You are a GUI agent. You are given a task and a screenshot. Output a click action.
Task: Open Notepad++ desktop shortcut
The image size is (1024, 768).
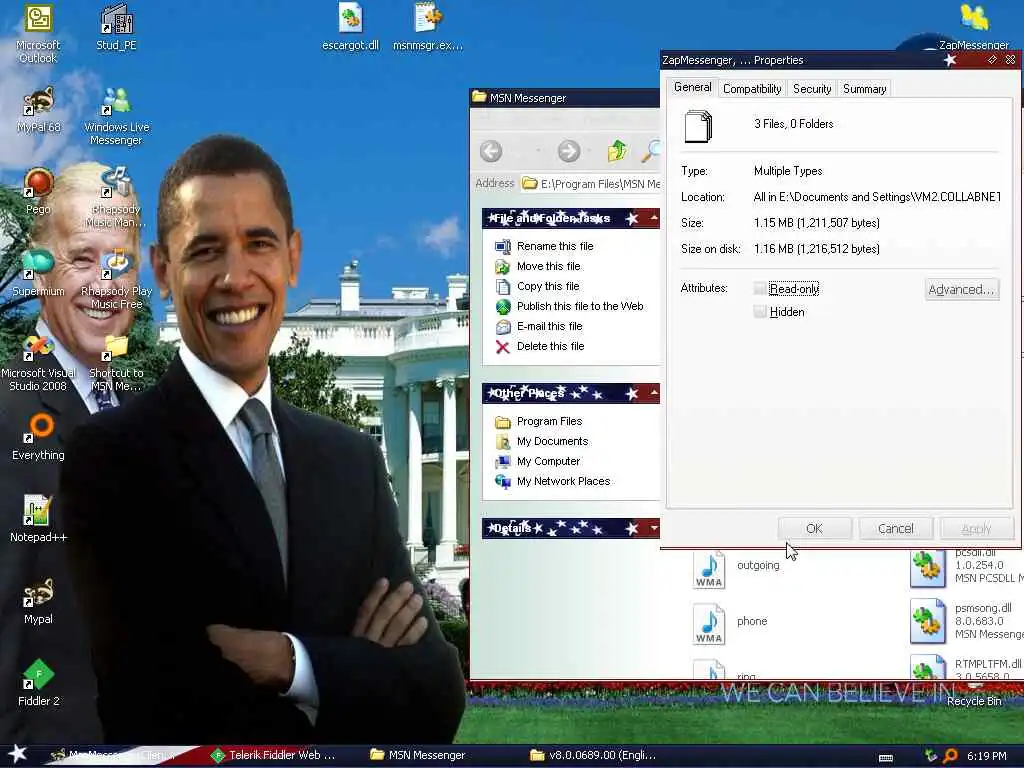[x=38, y=519]
